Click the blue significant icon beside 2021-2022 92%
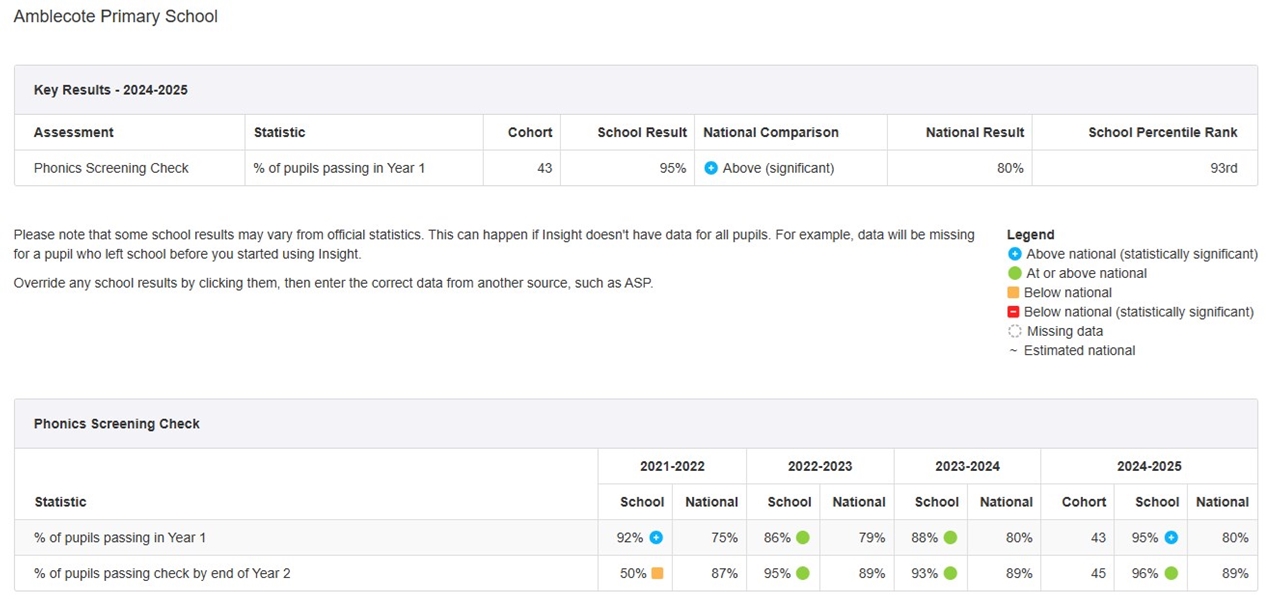 [656, 538]
